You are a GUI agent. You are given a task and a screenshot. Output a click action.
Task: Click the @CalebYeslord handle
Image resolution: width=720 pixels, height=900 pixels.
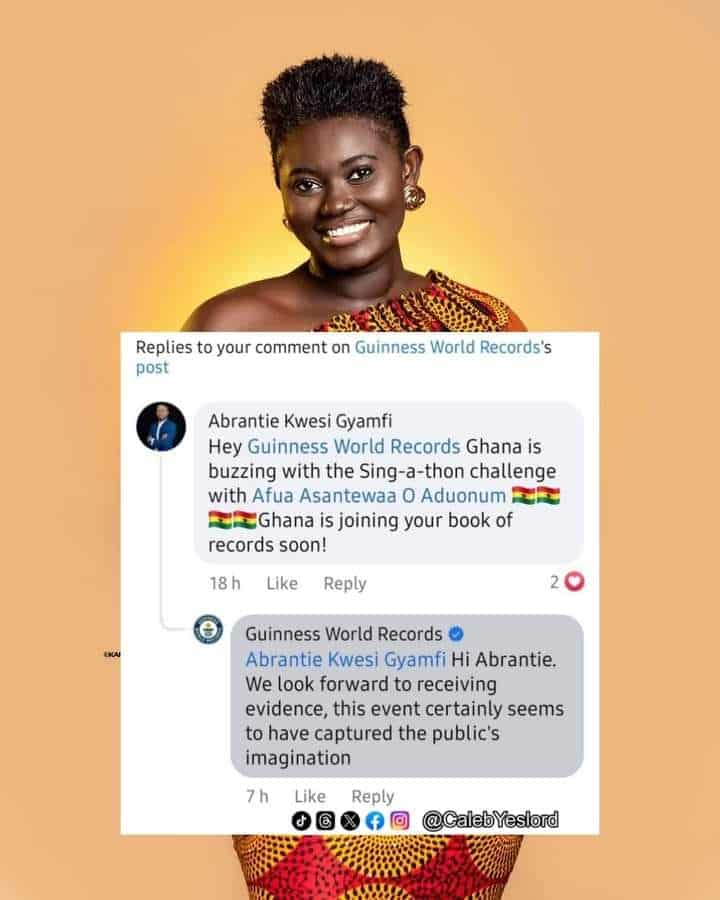click(490, 820)
